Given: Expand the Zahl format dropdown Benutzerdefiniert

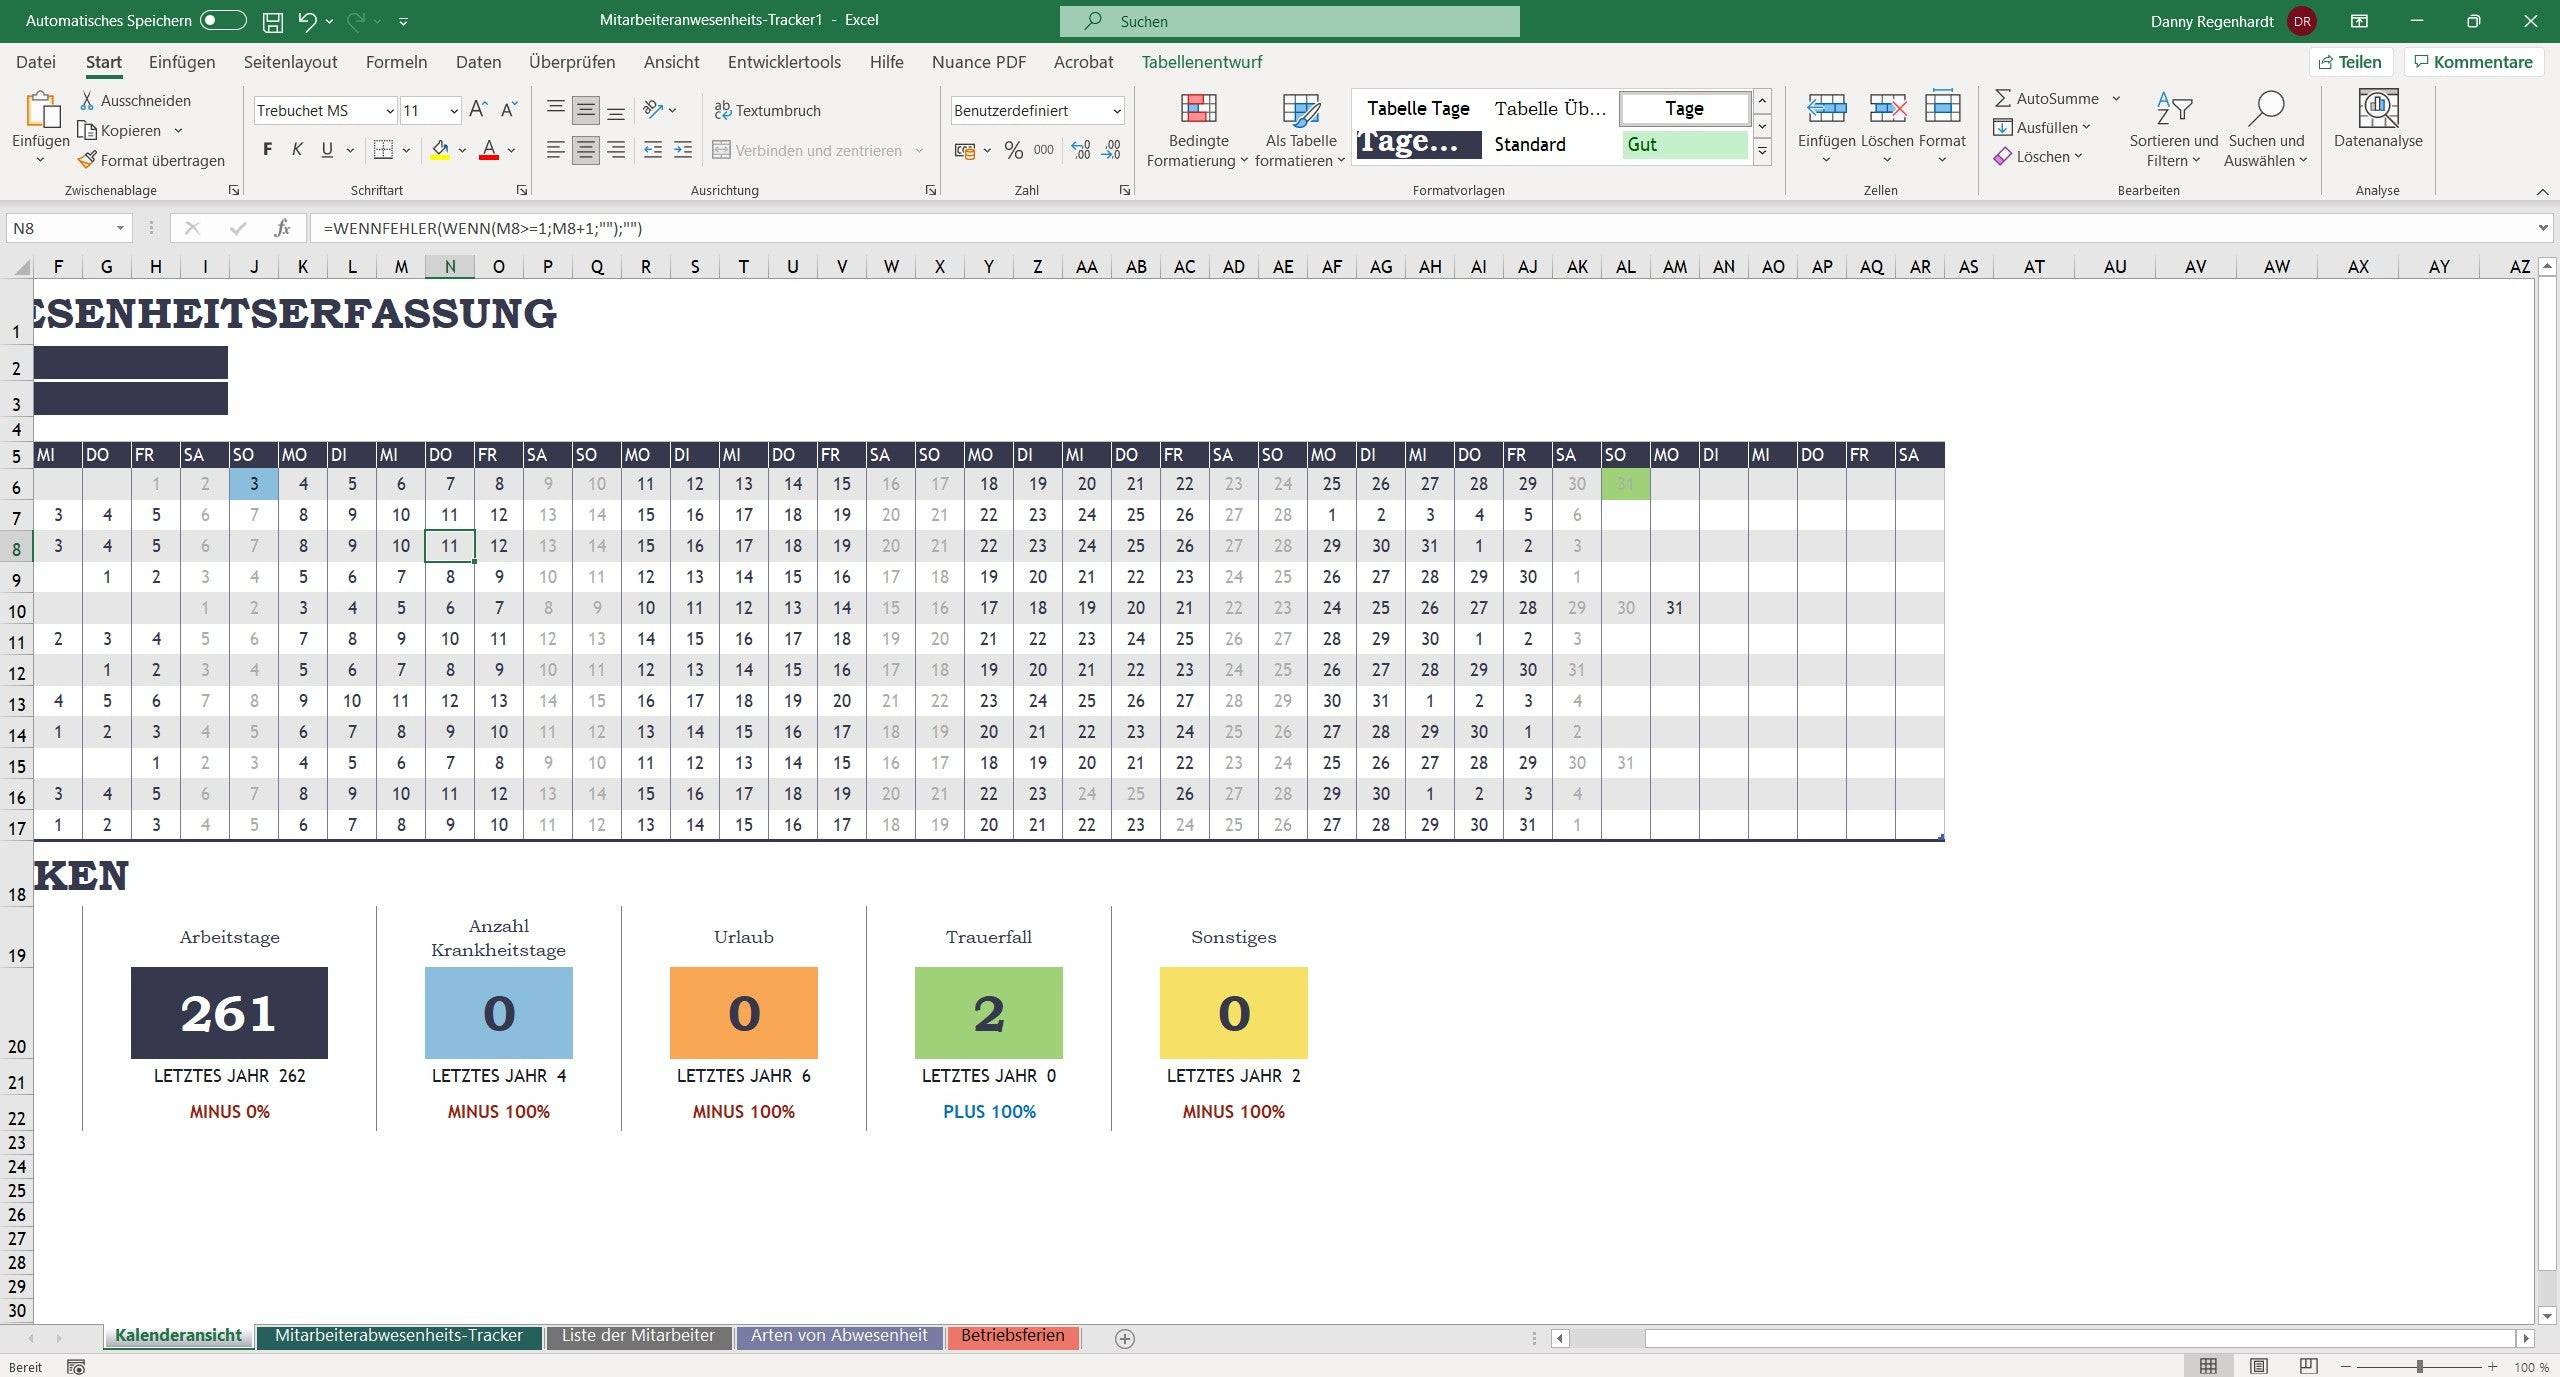Looking at the screenshot, I should [x=1110, y=109].
